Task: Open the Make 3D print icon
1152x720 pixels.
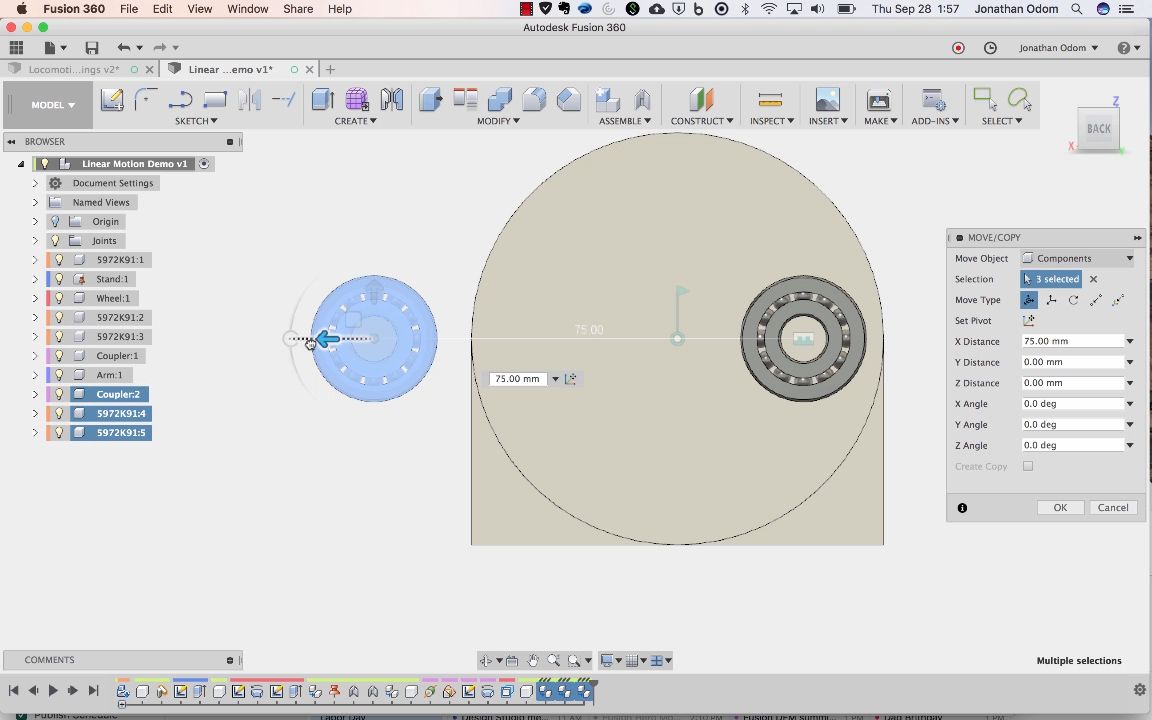Action: click(879, 99)
